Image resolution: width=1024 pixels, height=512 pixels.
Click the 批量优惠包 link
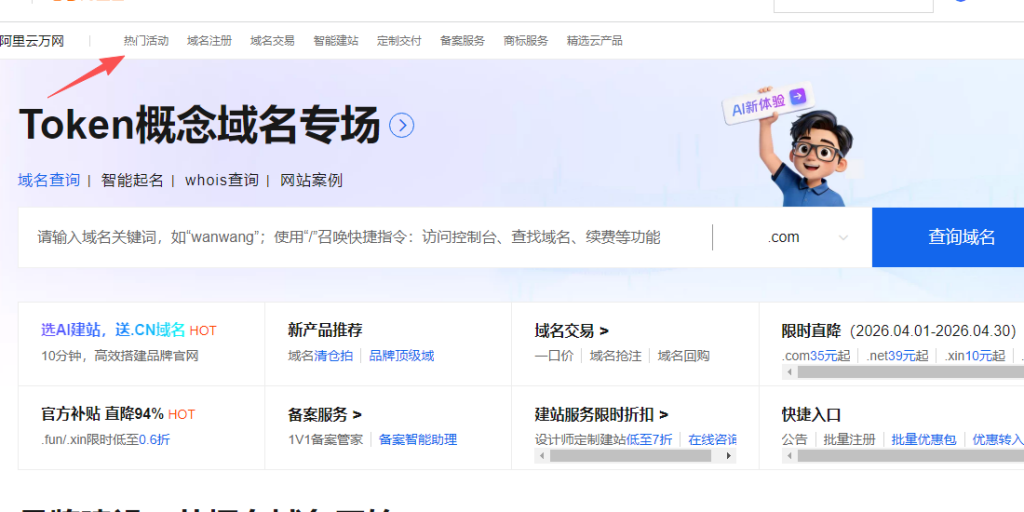pyautogui.click(x=923, y=439)
